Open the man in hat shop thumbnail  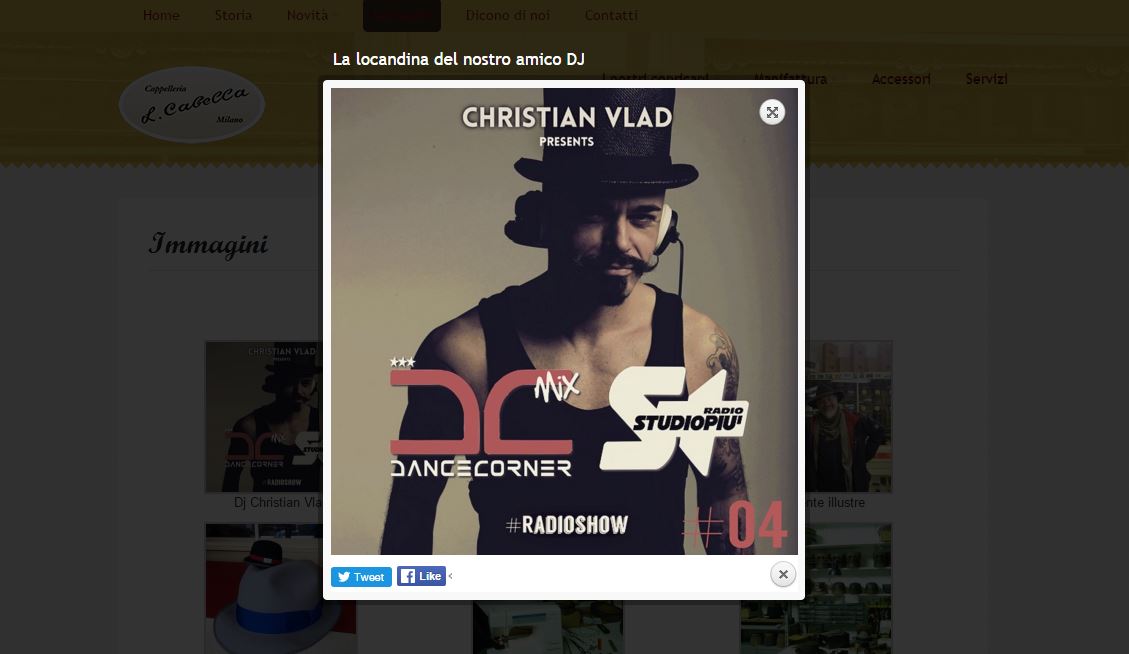click(849, 417)
